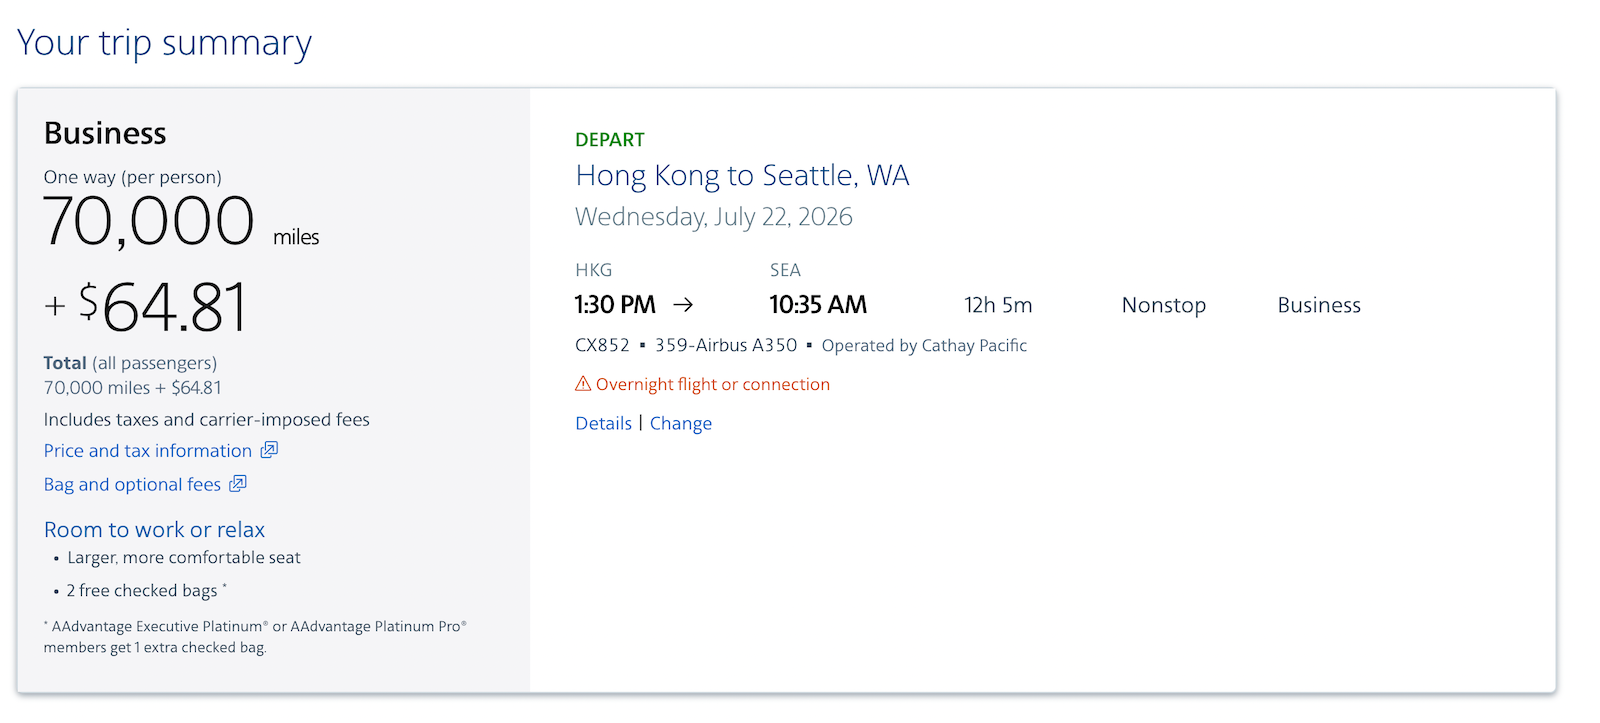This screenshot has height=723, width=1600.
Task: Click the Hong Kong to Seattle, WA title
Action: click(x=742, y=176)
